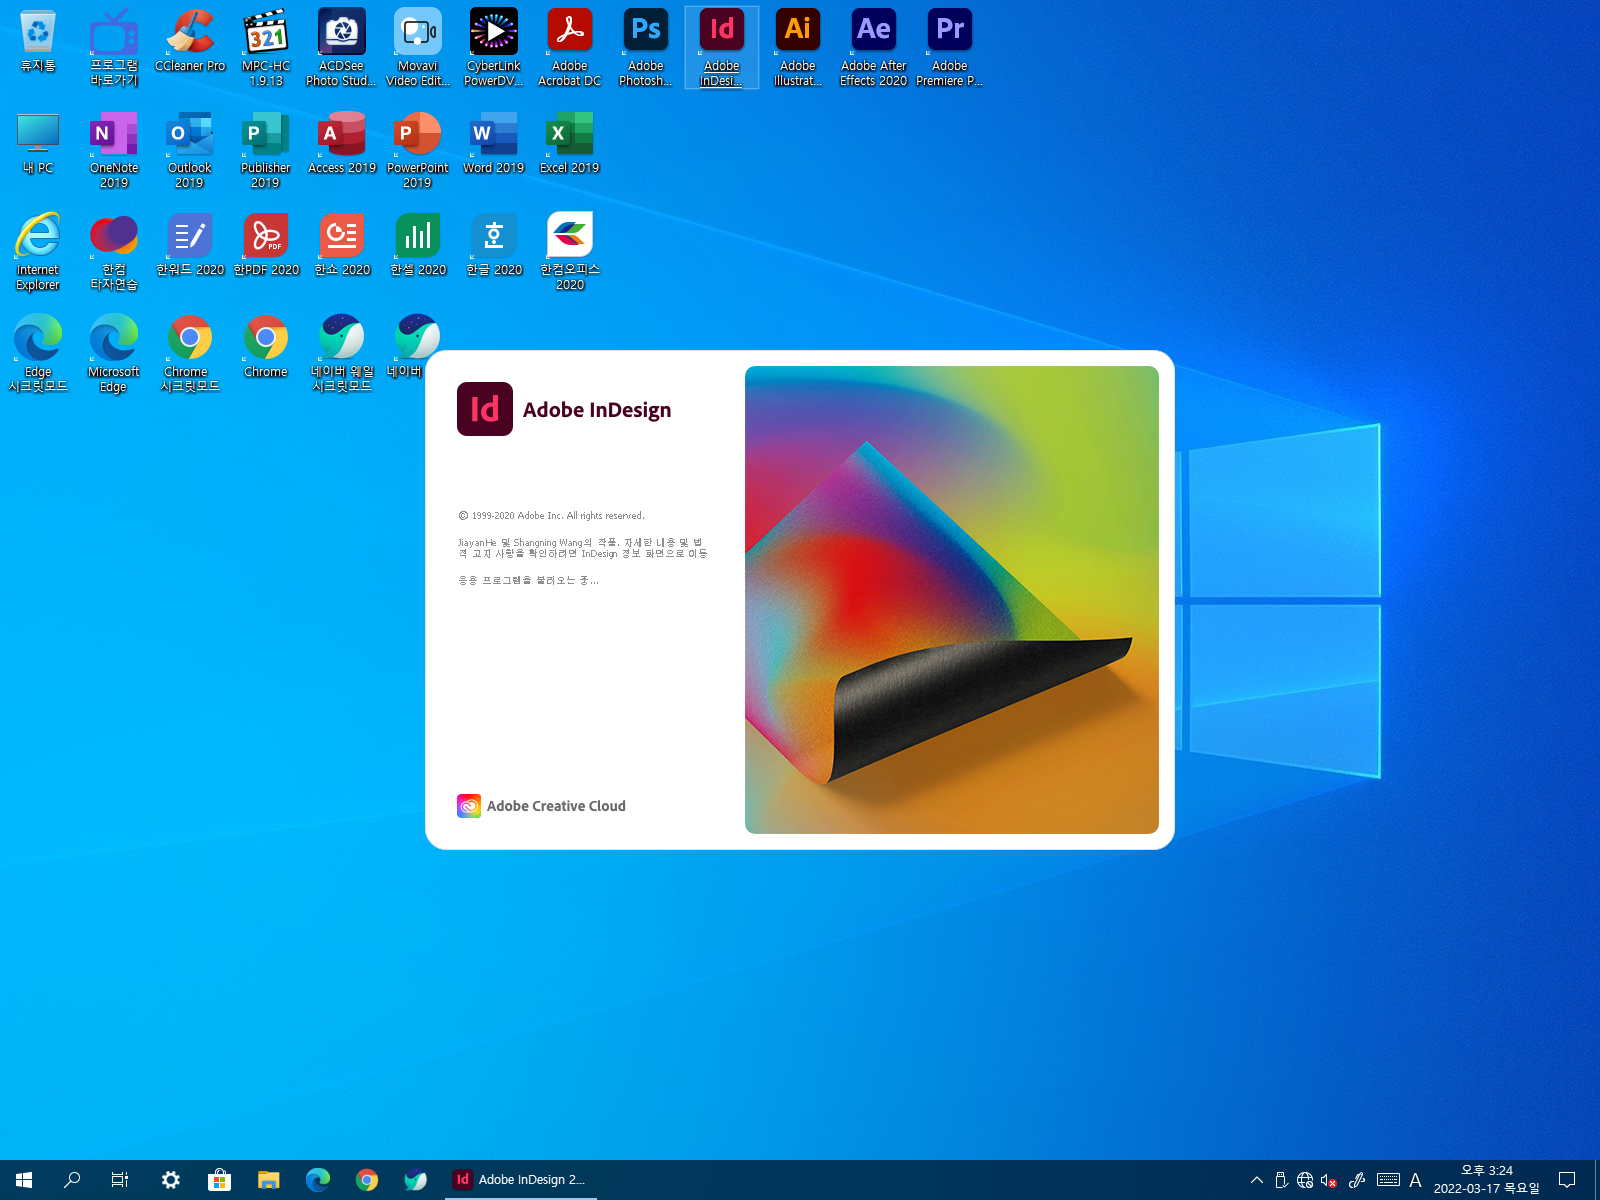Select the PowerPoint 2019 icon
The image size is (1600, 1200).
click(418, 150)
